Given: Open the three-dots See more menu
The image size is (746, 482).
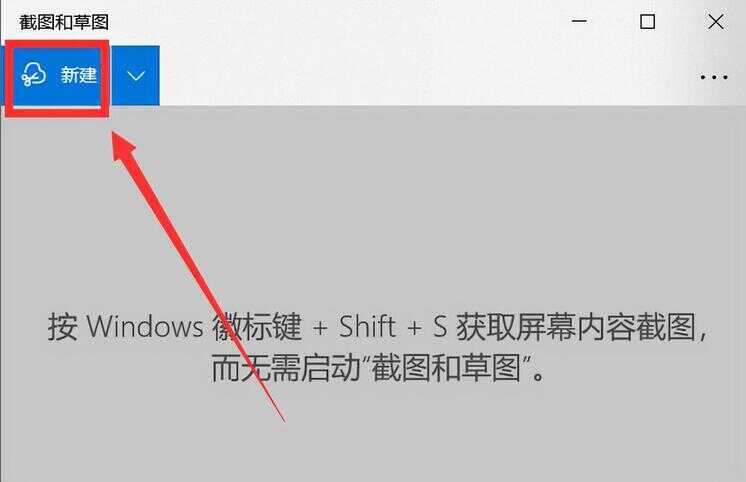Looking at the screenshot, I should (714, 77).
